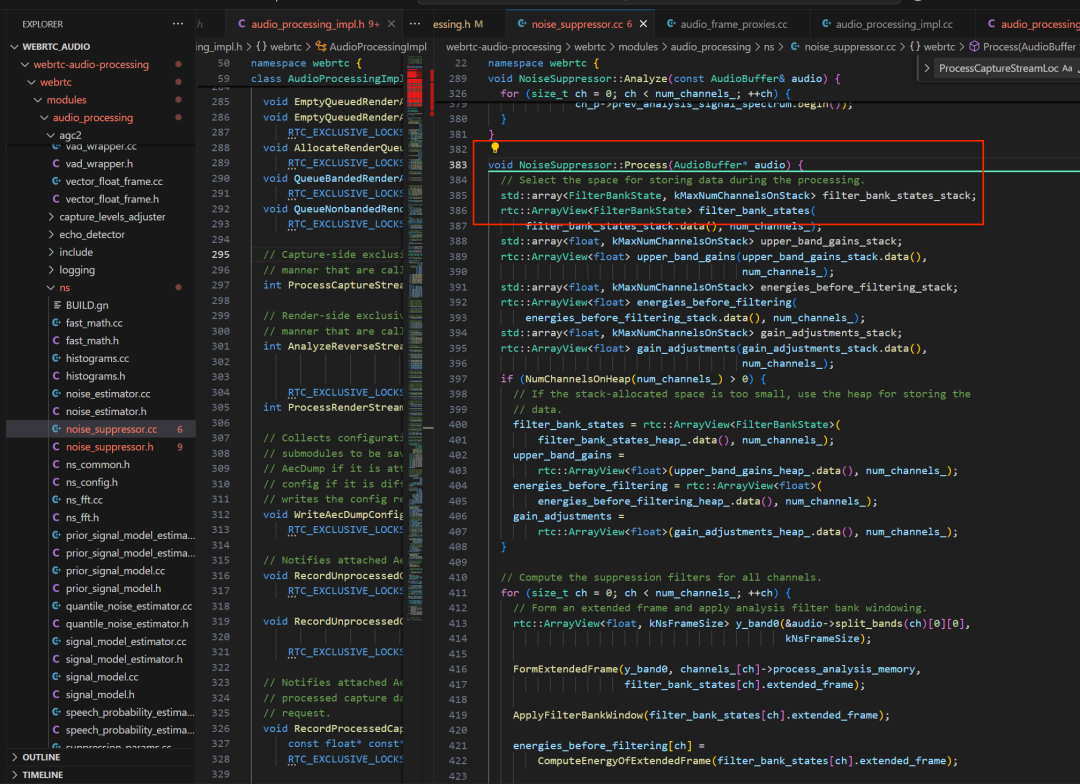The height and width of the screenshot is (784, 1080).
Task: Click line number 410 gutter
Action: pos(458,577)
